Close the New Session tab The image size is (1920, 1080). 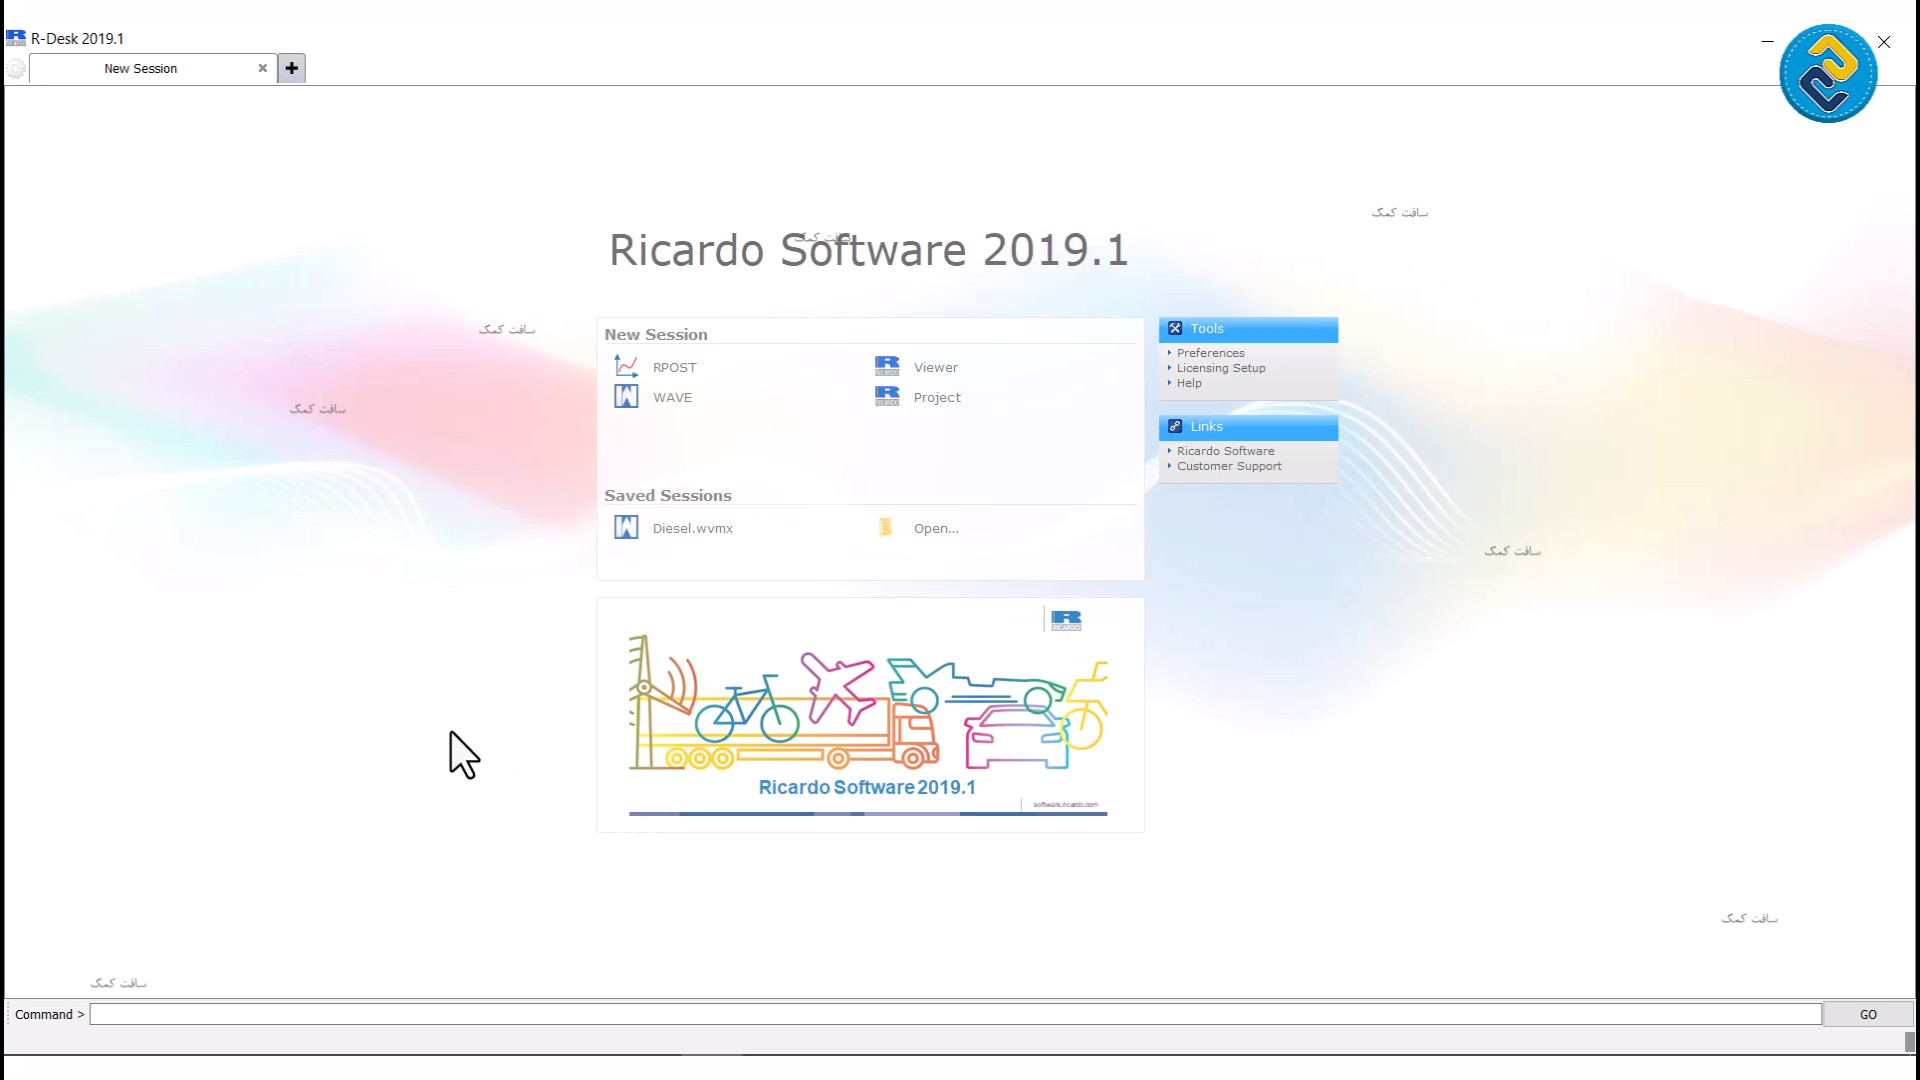pos(263,68)
